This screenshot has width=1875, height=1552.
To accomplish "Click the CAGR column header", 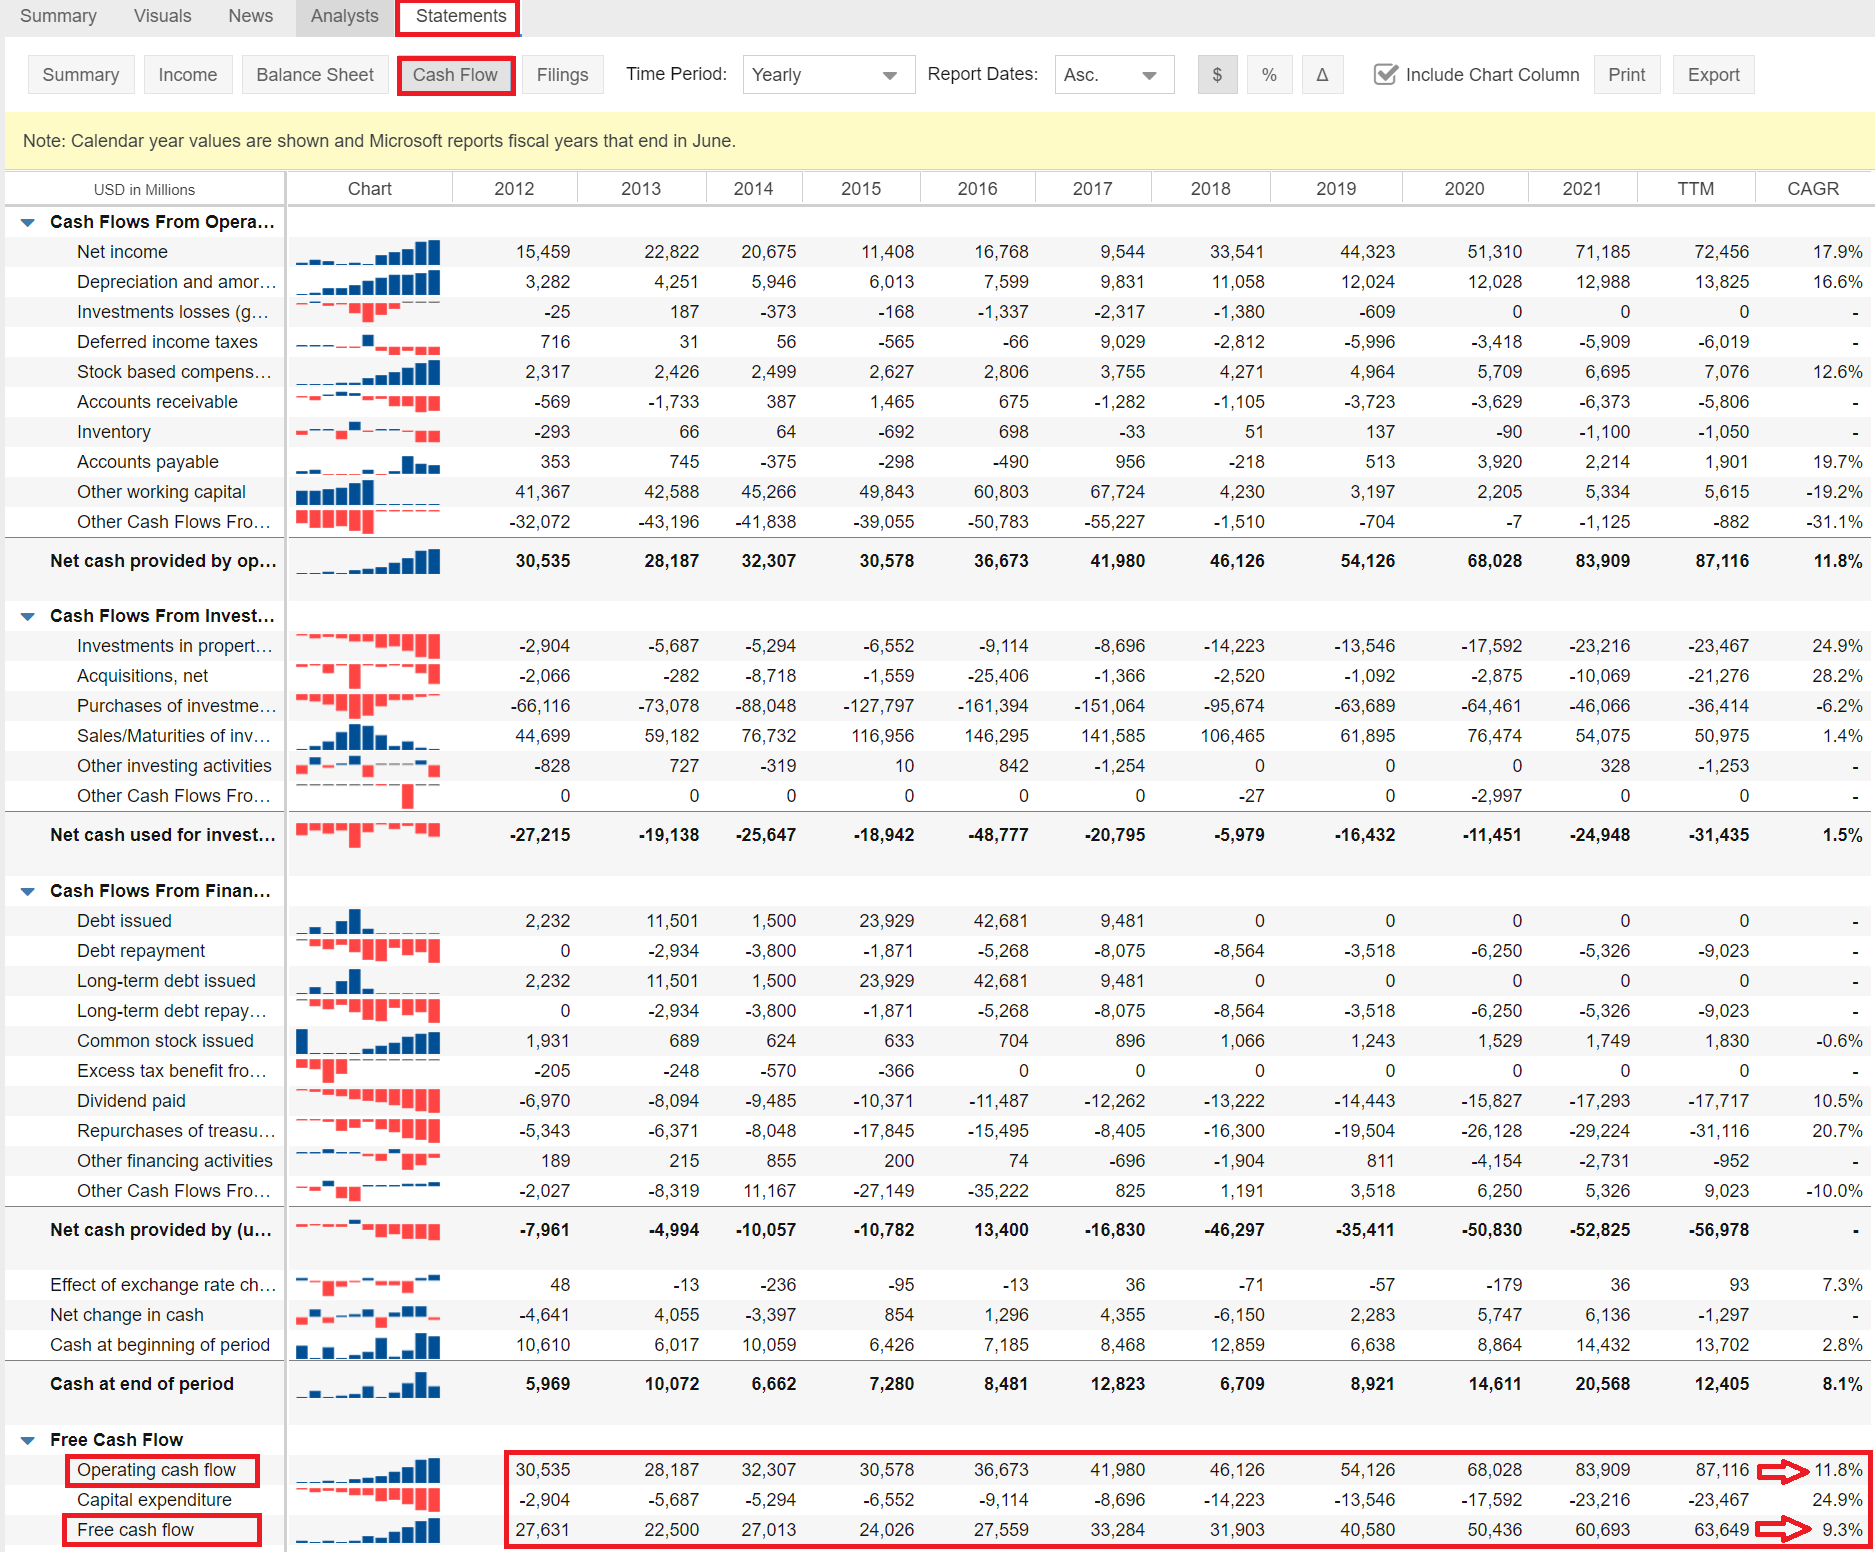I will (x=1812, y=189).
